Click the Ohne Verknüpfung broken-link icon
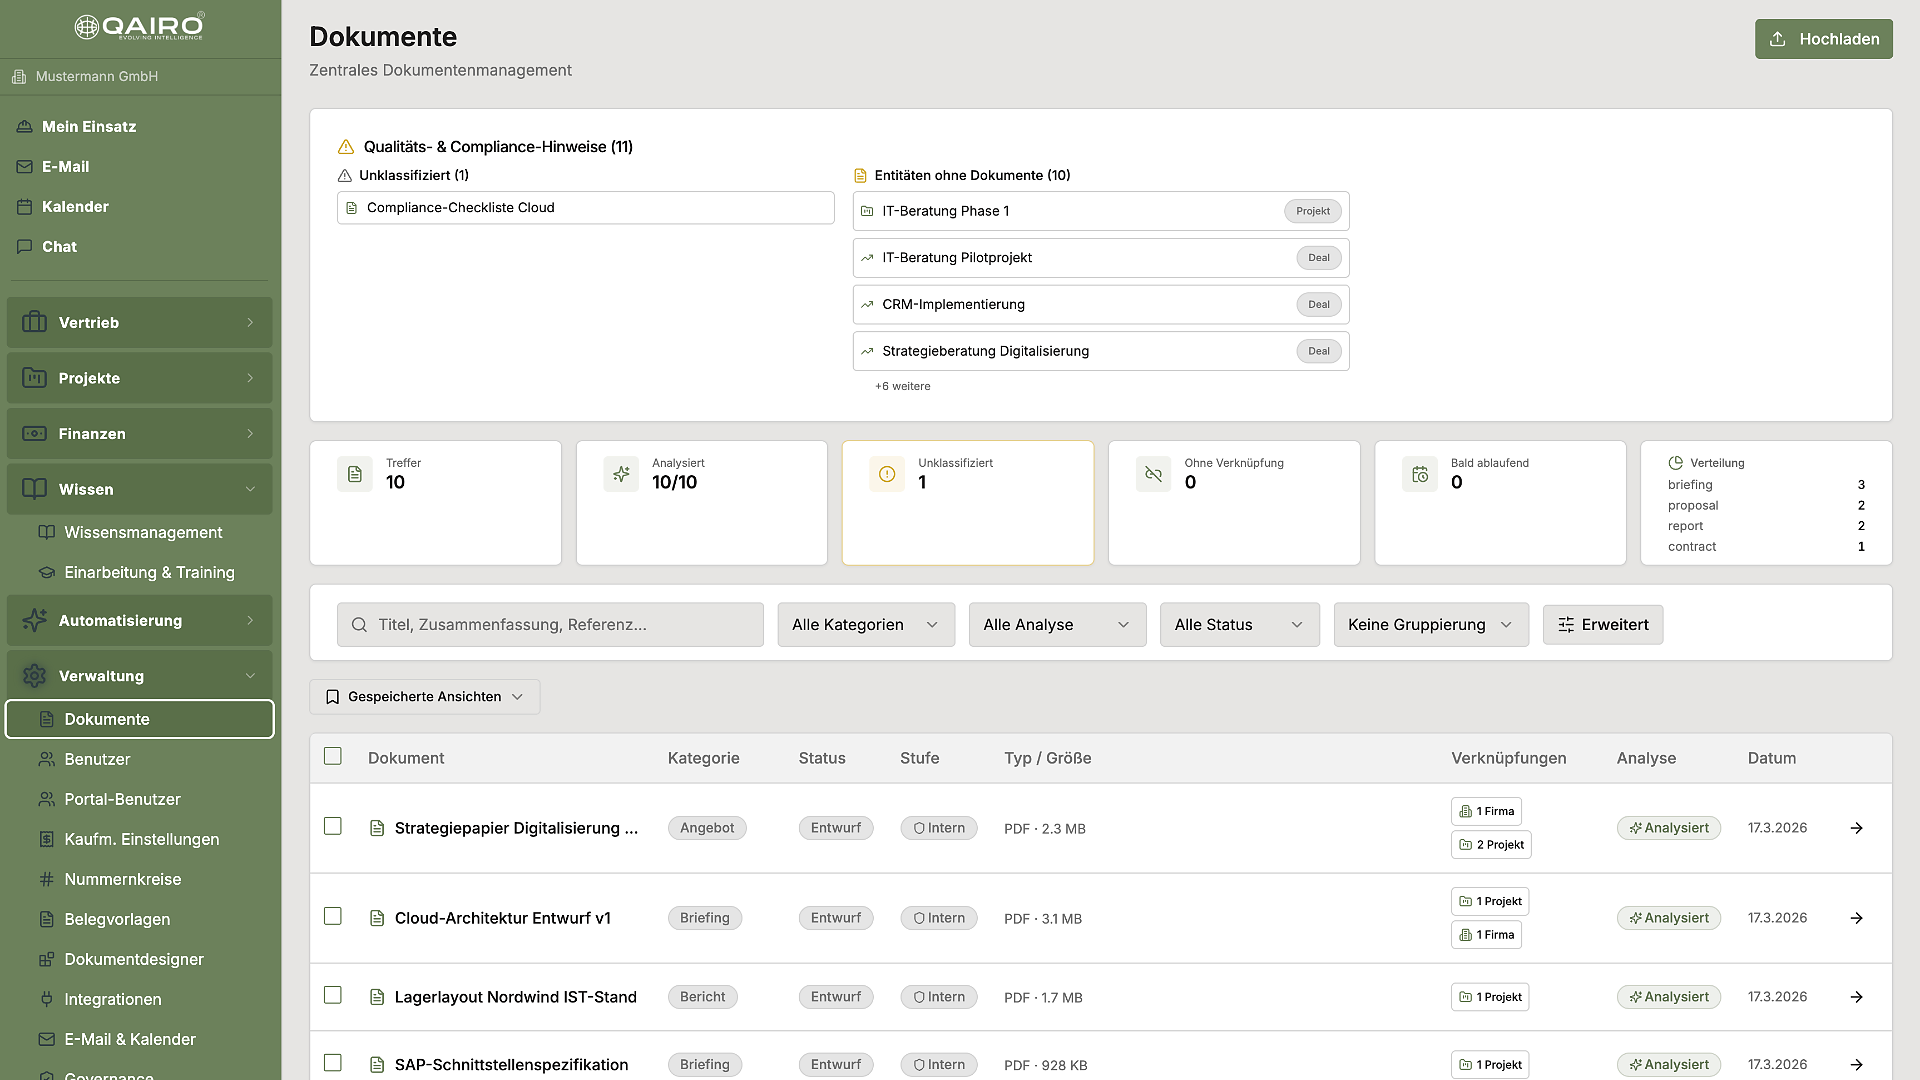This screenshot has width=1920, height=1080. tap(1153, 474)
